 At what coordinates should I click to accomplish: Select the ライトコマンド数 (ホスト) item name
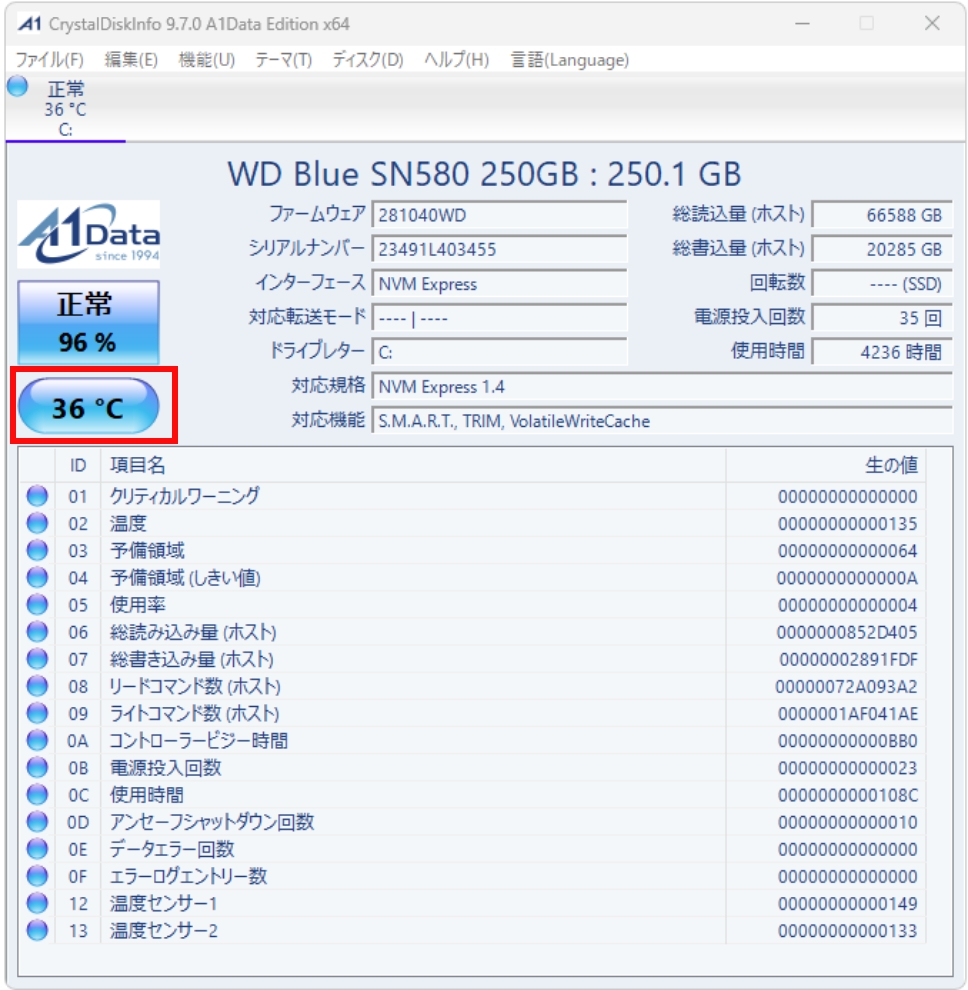point(194,713)
